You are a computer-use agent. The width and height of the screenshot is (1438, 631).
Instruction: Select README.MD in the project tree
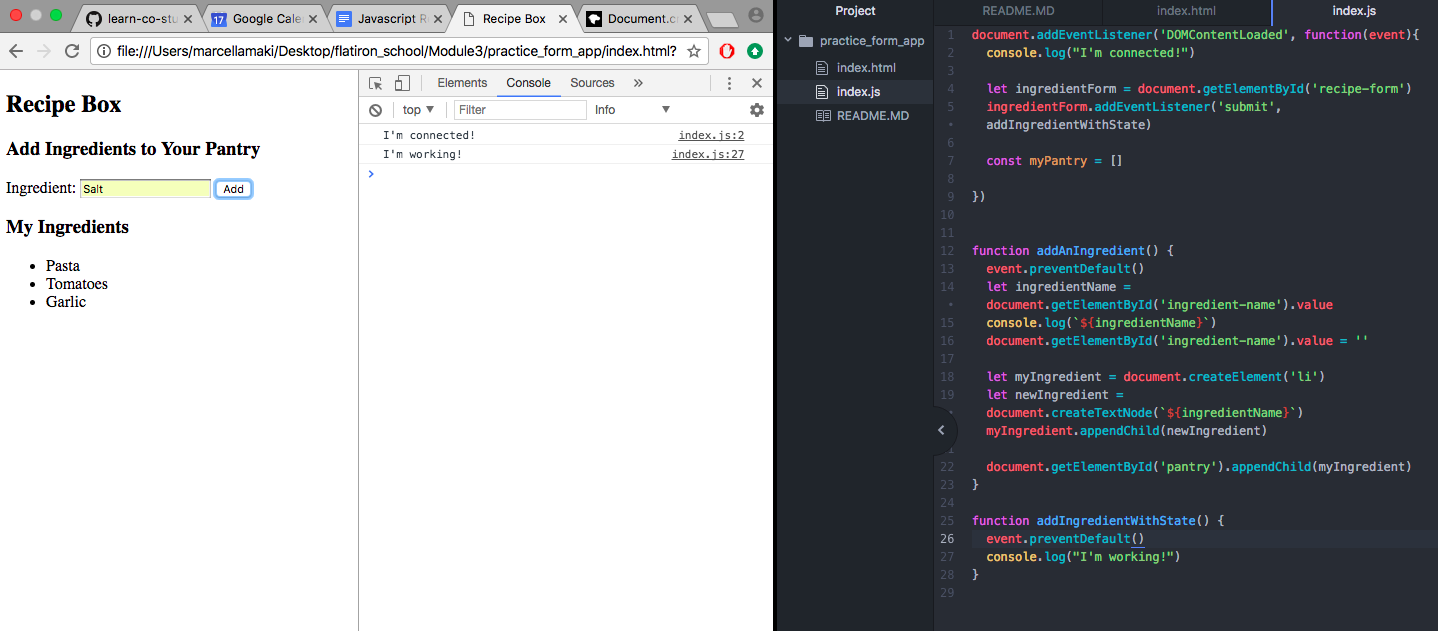click(872, 115)
